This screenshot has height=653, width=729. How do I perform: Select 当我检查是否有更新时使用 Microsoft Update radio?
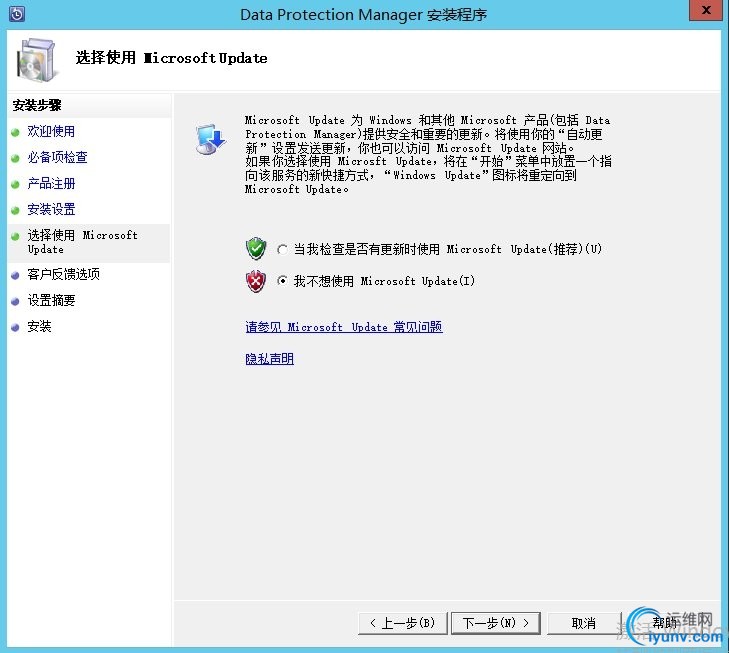[282, 250]
